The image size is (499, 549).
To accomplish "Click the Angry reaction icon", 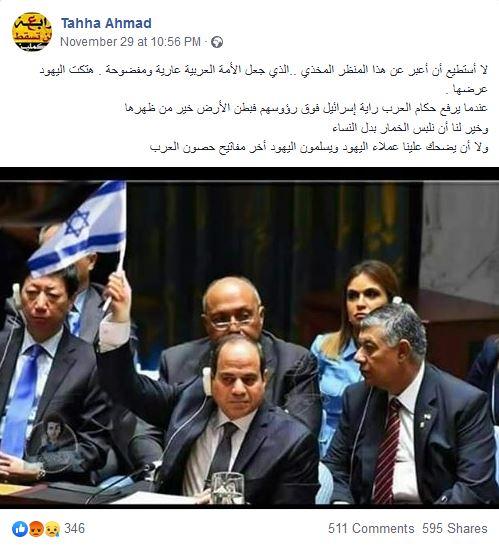I will 36,529.
